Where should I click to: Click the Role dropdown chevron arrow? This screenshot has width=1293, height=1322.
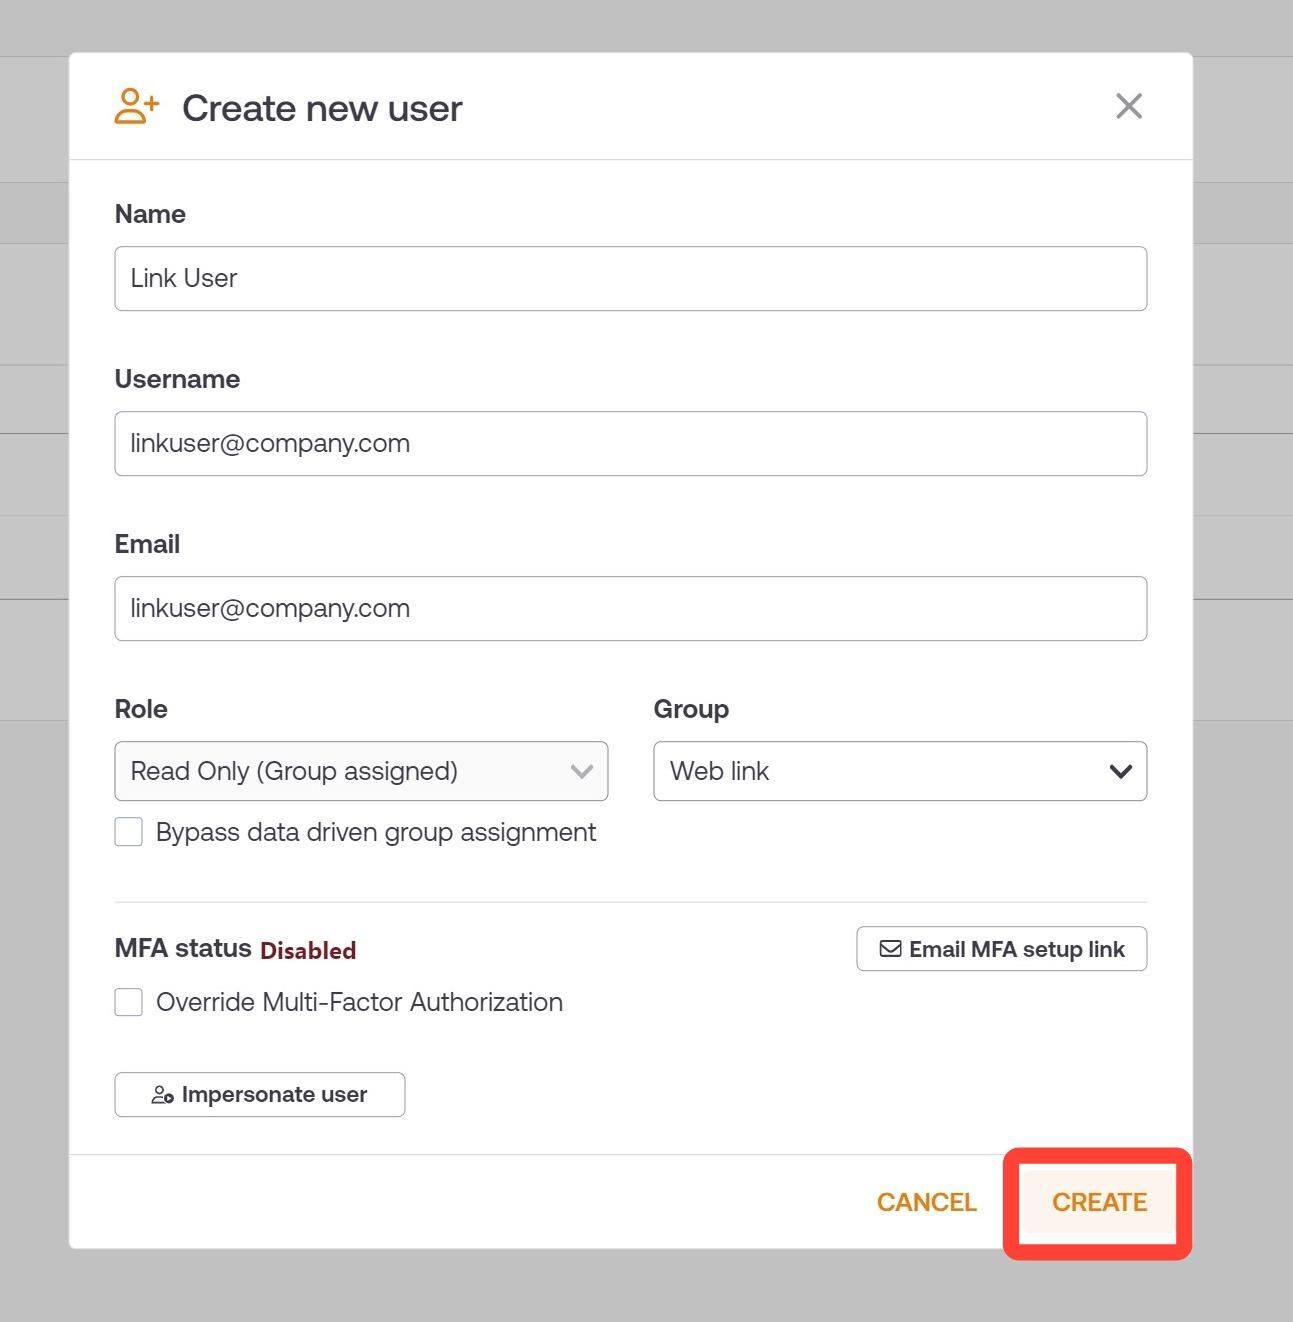click(582, 771)
